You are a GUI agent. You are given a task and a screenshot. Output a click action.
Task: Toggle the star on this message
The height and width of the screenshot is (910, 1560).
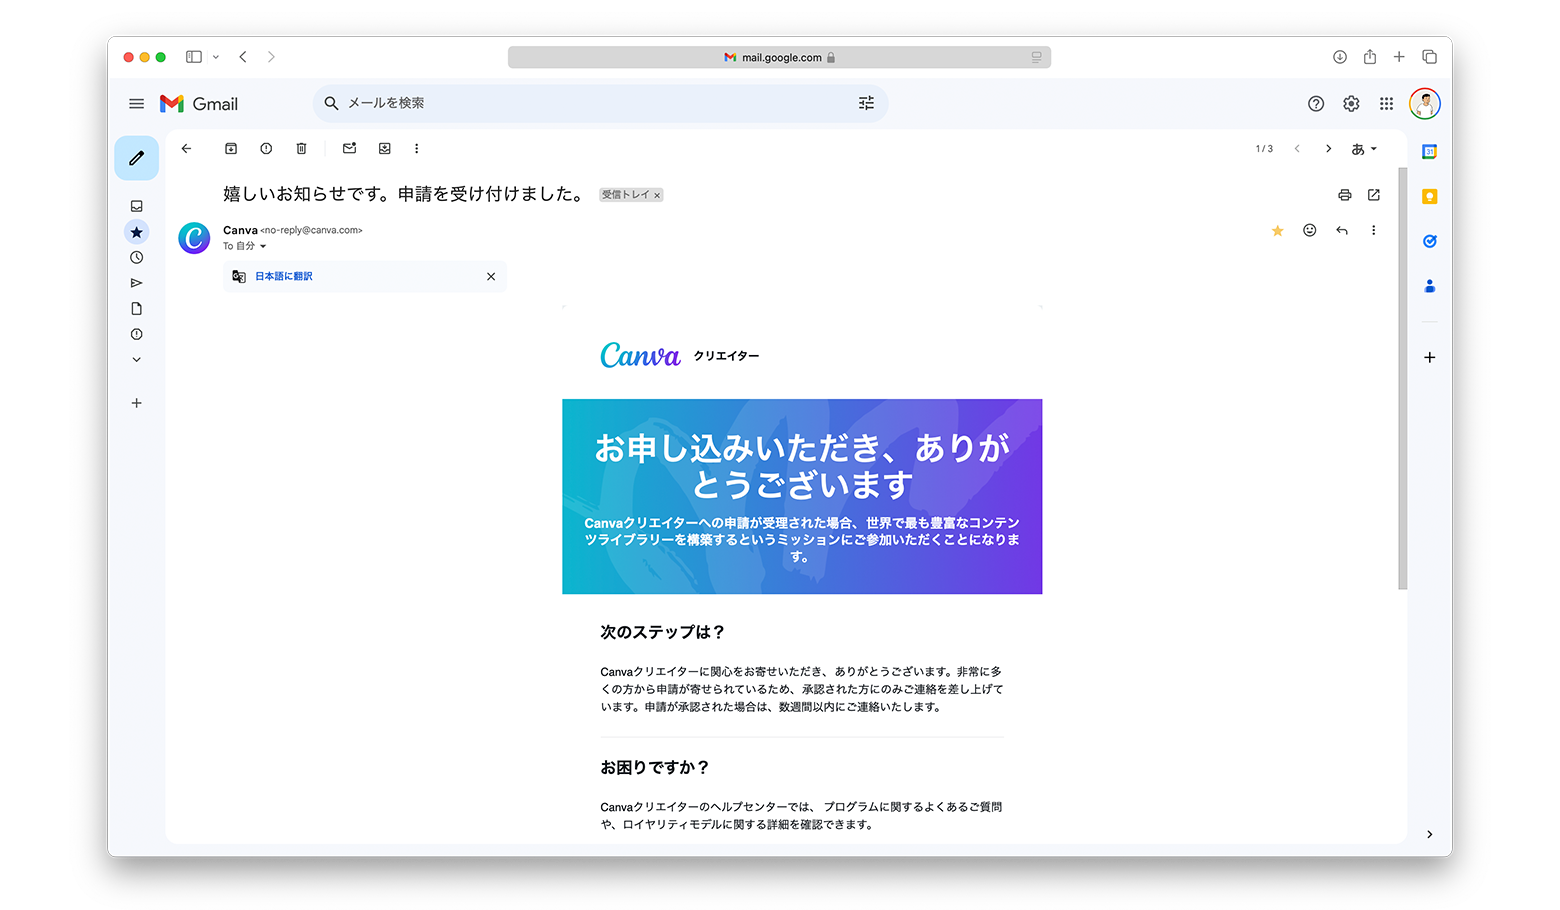1277,231
